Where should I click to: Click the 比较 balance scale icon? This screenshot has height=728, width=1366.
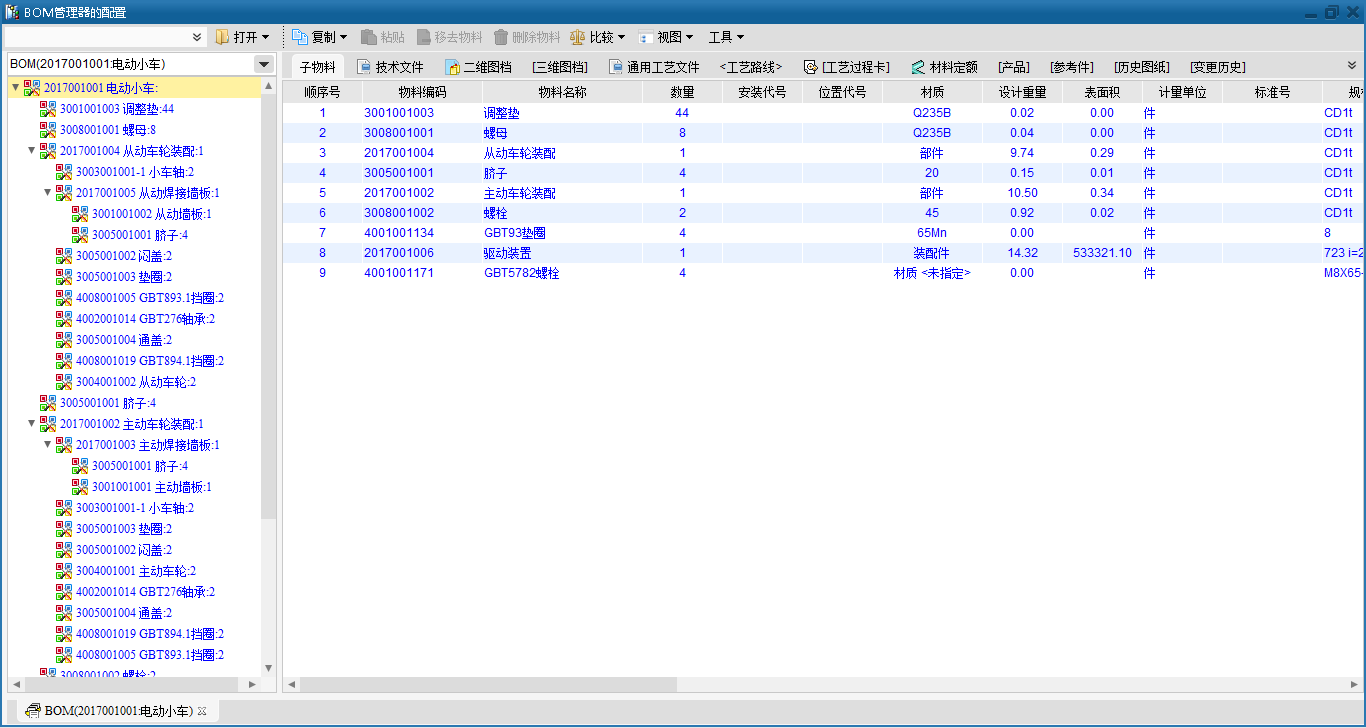(x=578, y=37)
